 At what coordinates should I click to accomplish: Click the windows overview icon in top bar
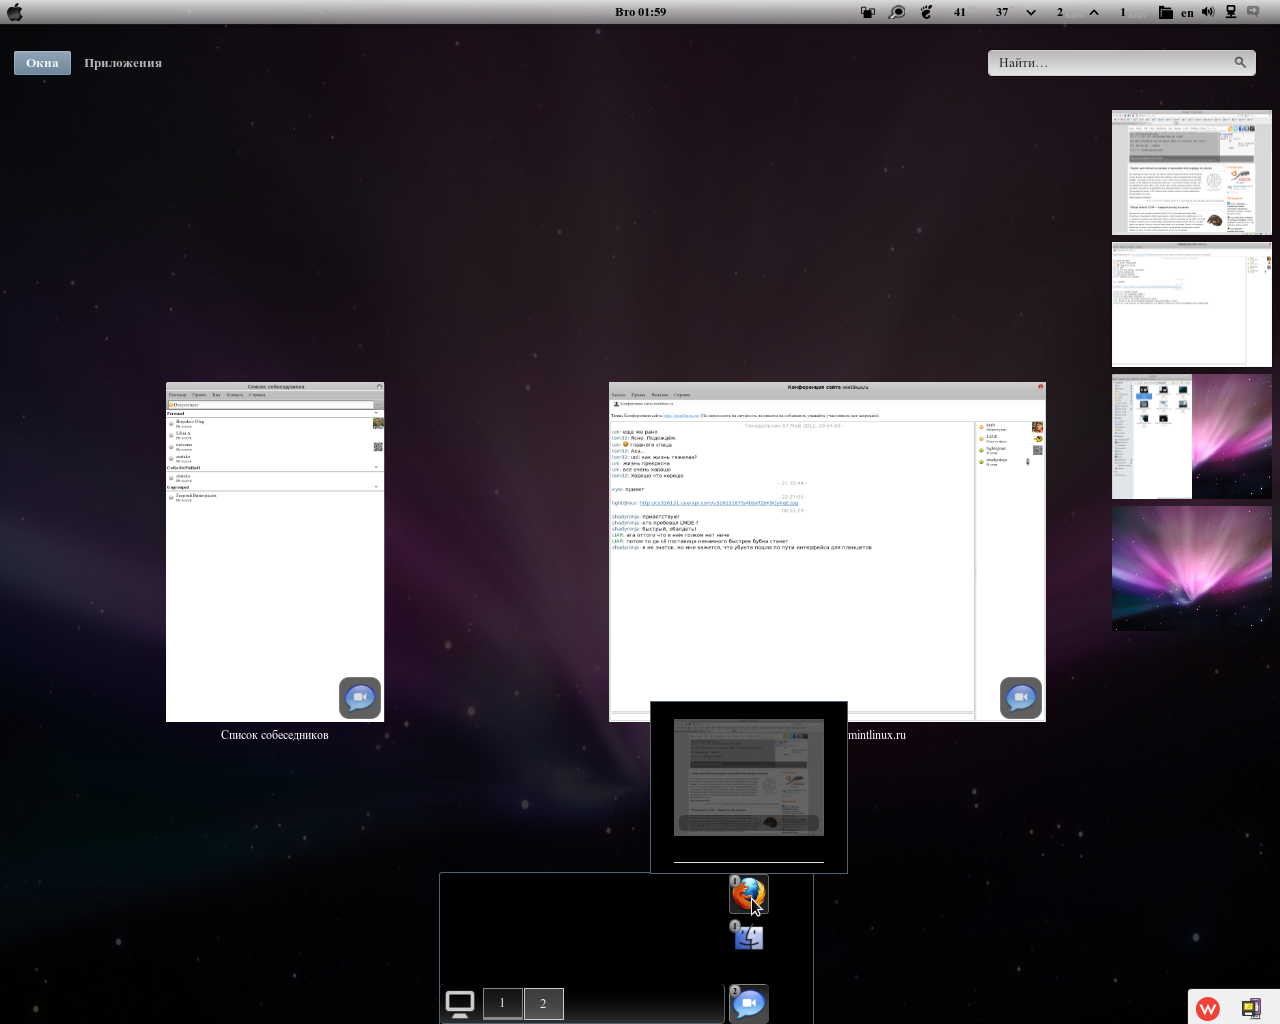(868, 12)
